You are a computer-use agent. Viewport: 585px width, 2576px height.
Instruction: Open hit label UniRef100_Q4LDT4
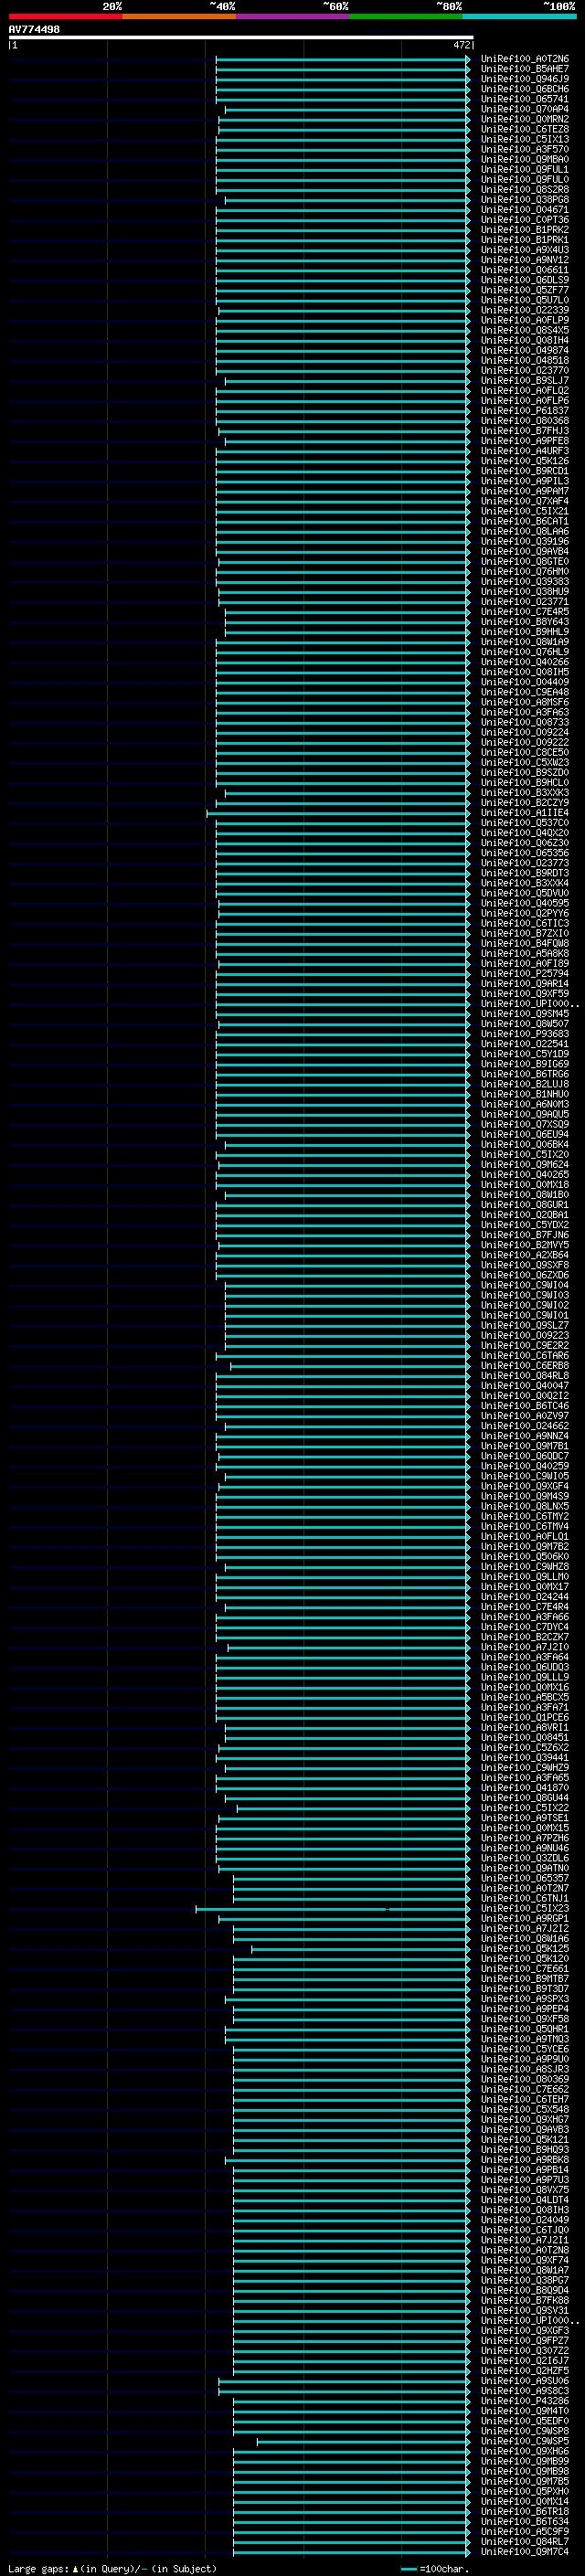(525, 2200)
